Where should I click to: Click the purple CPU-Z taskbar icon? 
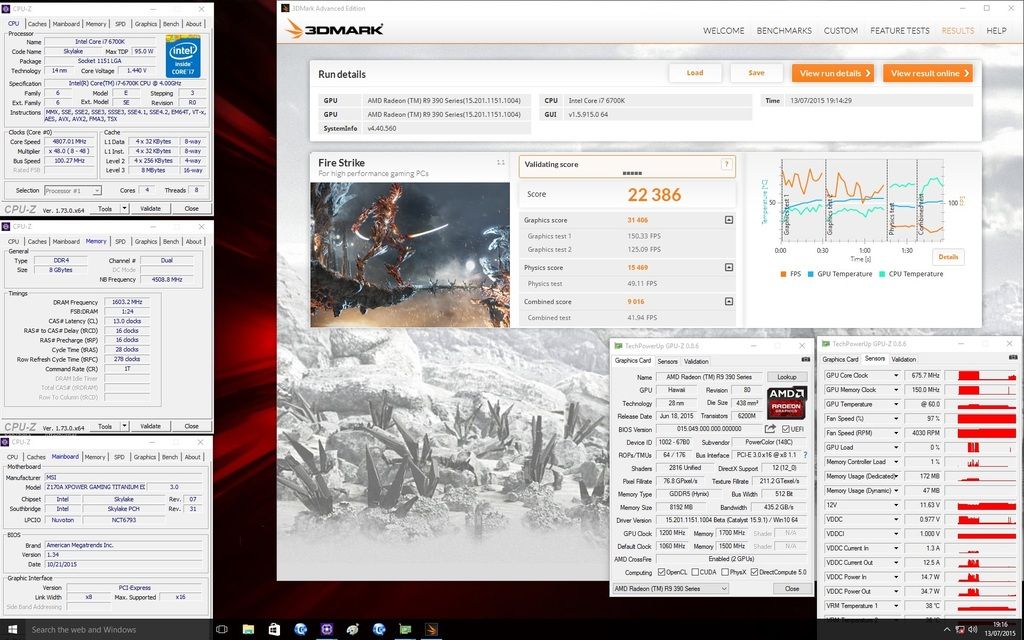point(327,630)
